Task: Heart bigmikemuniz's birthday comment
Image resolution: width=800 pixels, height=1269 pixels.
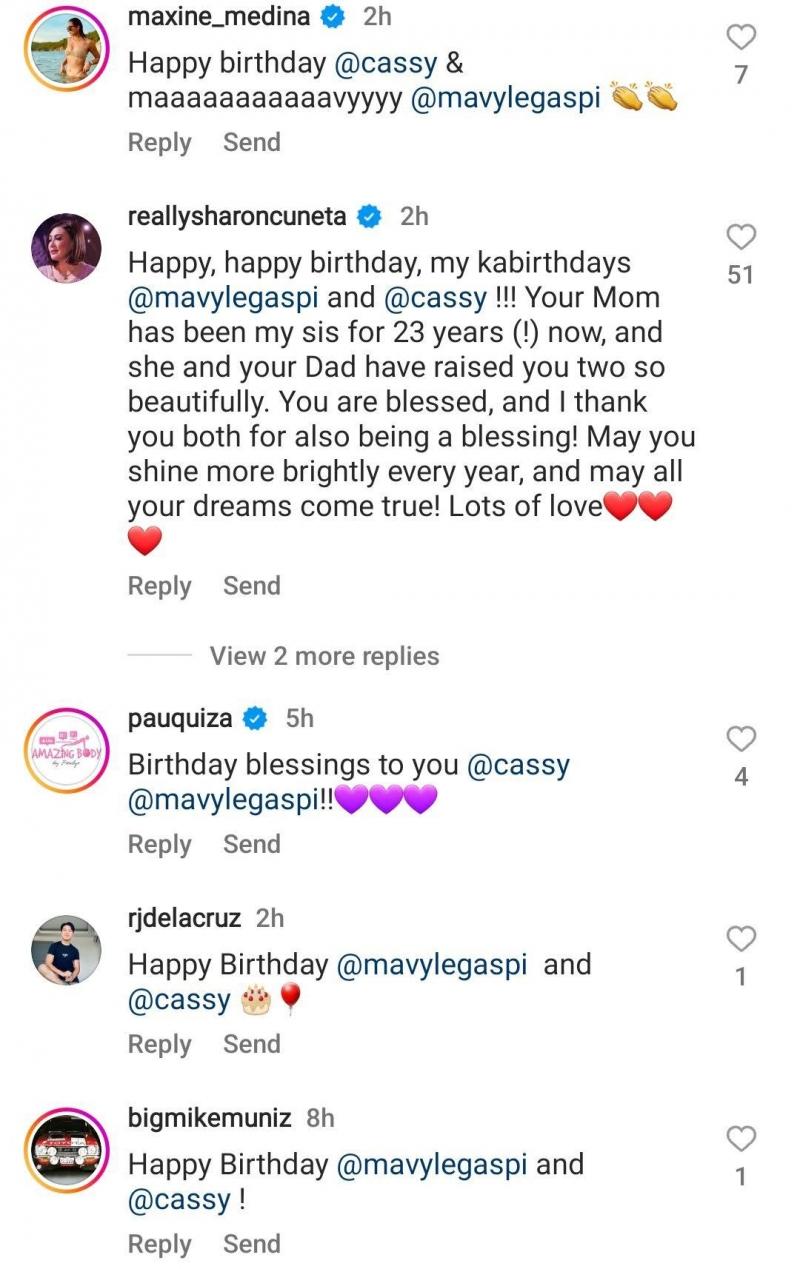Action: (740, 1139)
